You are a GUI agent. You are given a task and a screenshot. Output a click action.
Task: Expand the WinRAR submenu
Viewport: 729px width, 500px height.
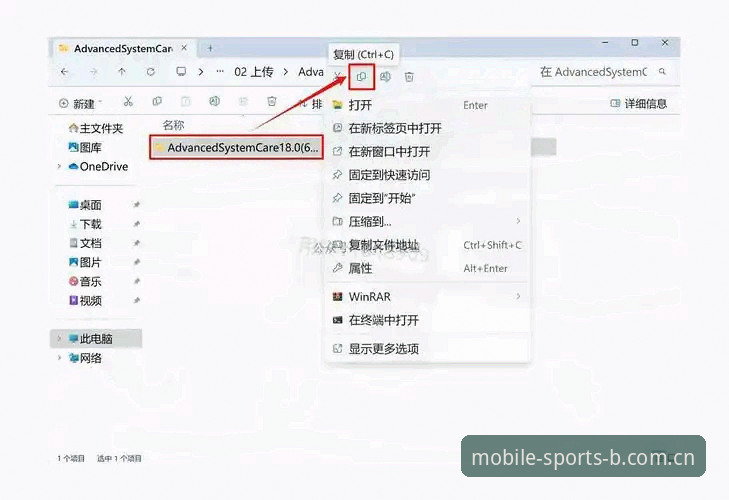pyautogui.click(x=518, y=296)
